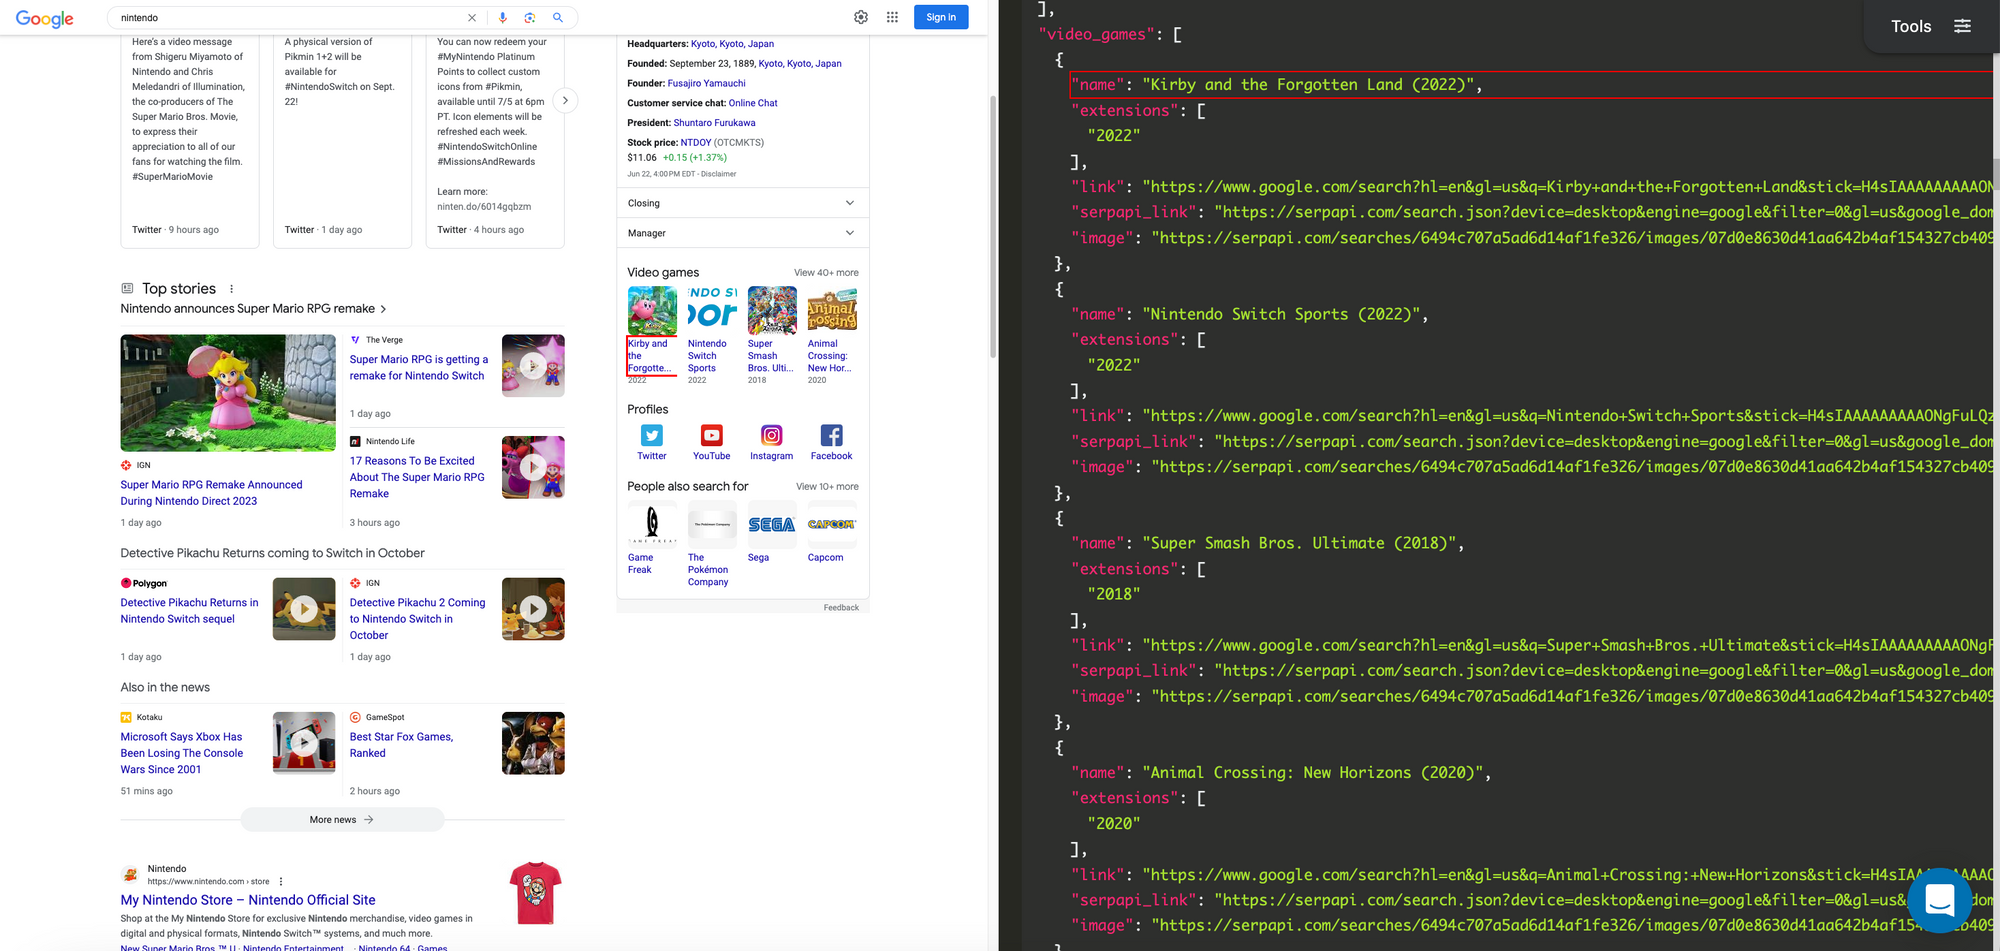Open Kyoto, Kyoto, Japan headquarters link
Image resolution: width=2000 pixels, height=951 pixels.
pyautogui.click(x=732, y=44)
